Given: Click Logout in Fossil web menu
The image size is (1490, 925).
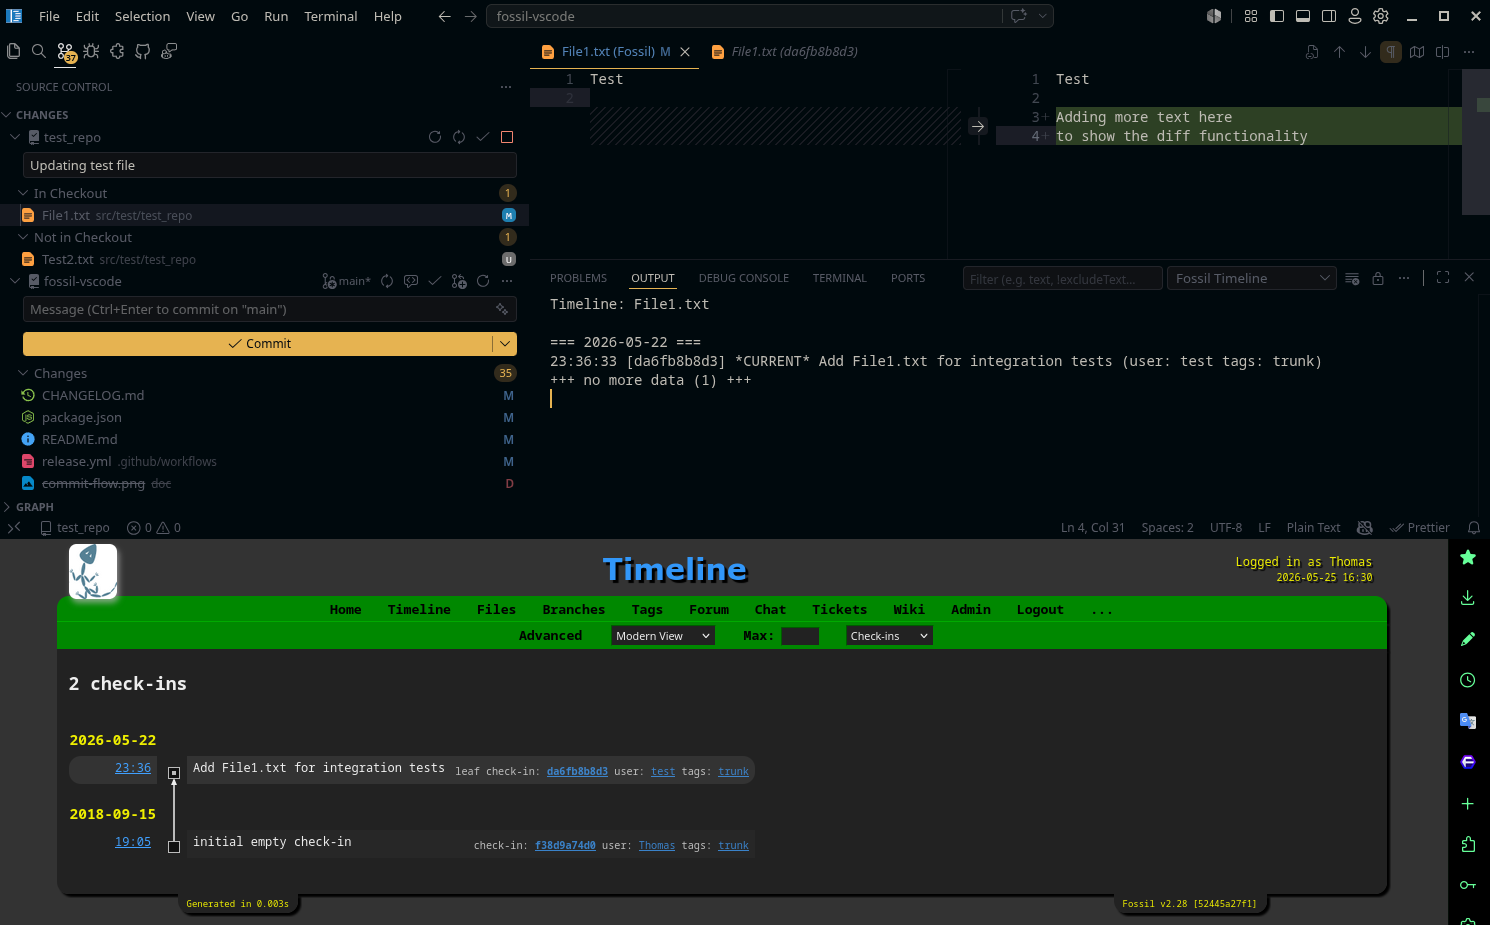Looking at the screenshot, I should [x=1040, y=610].
